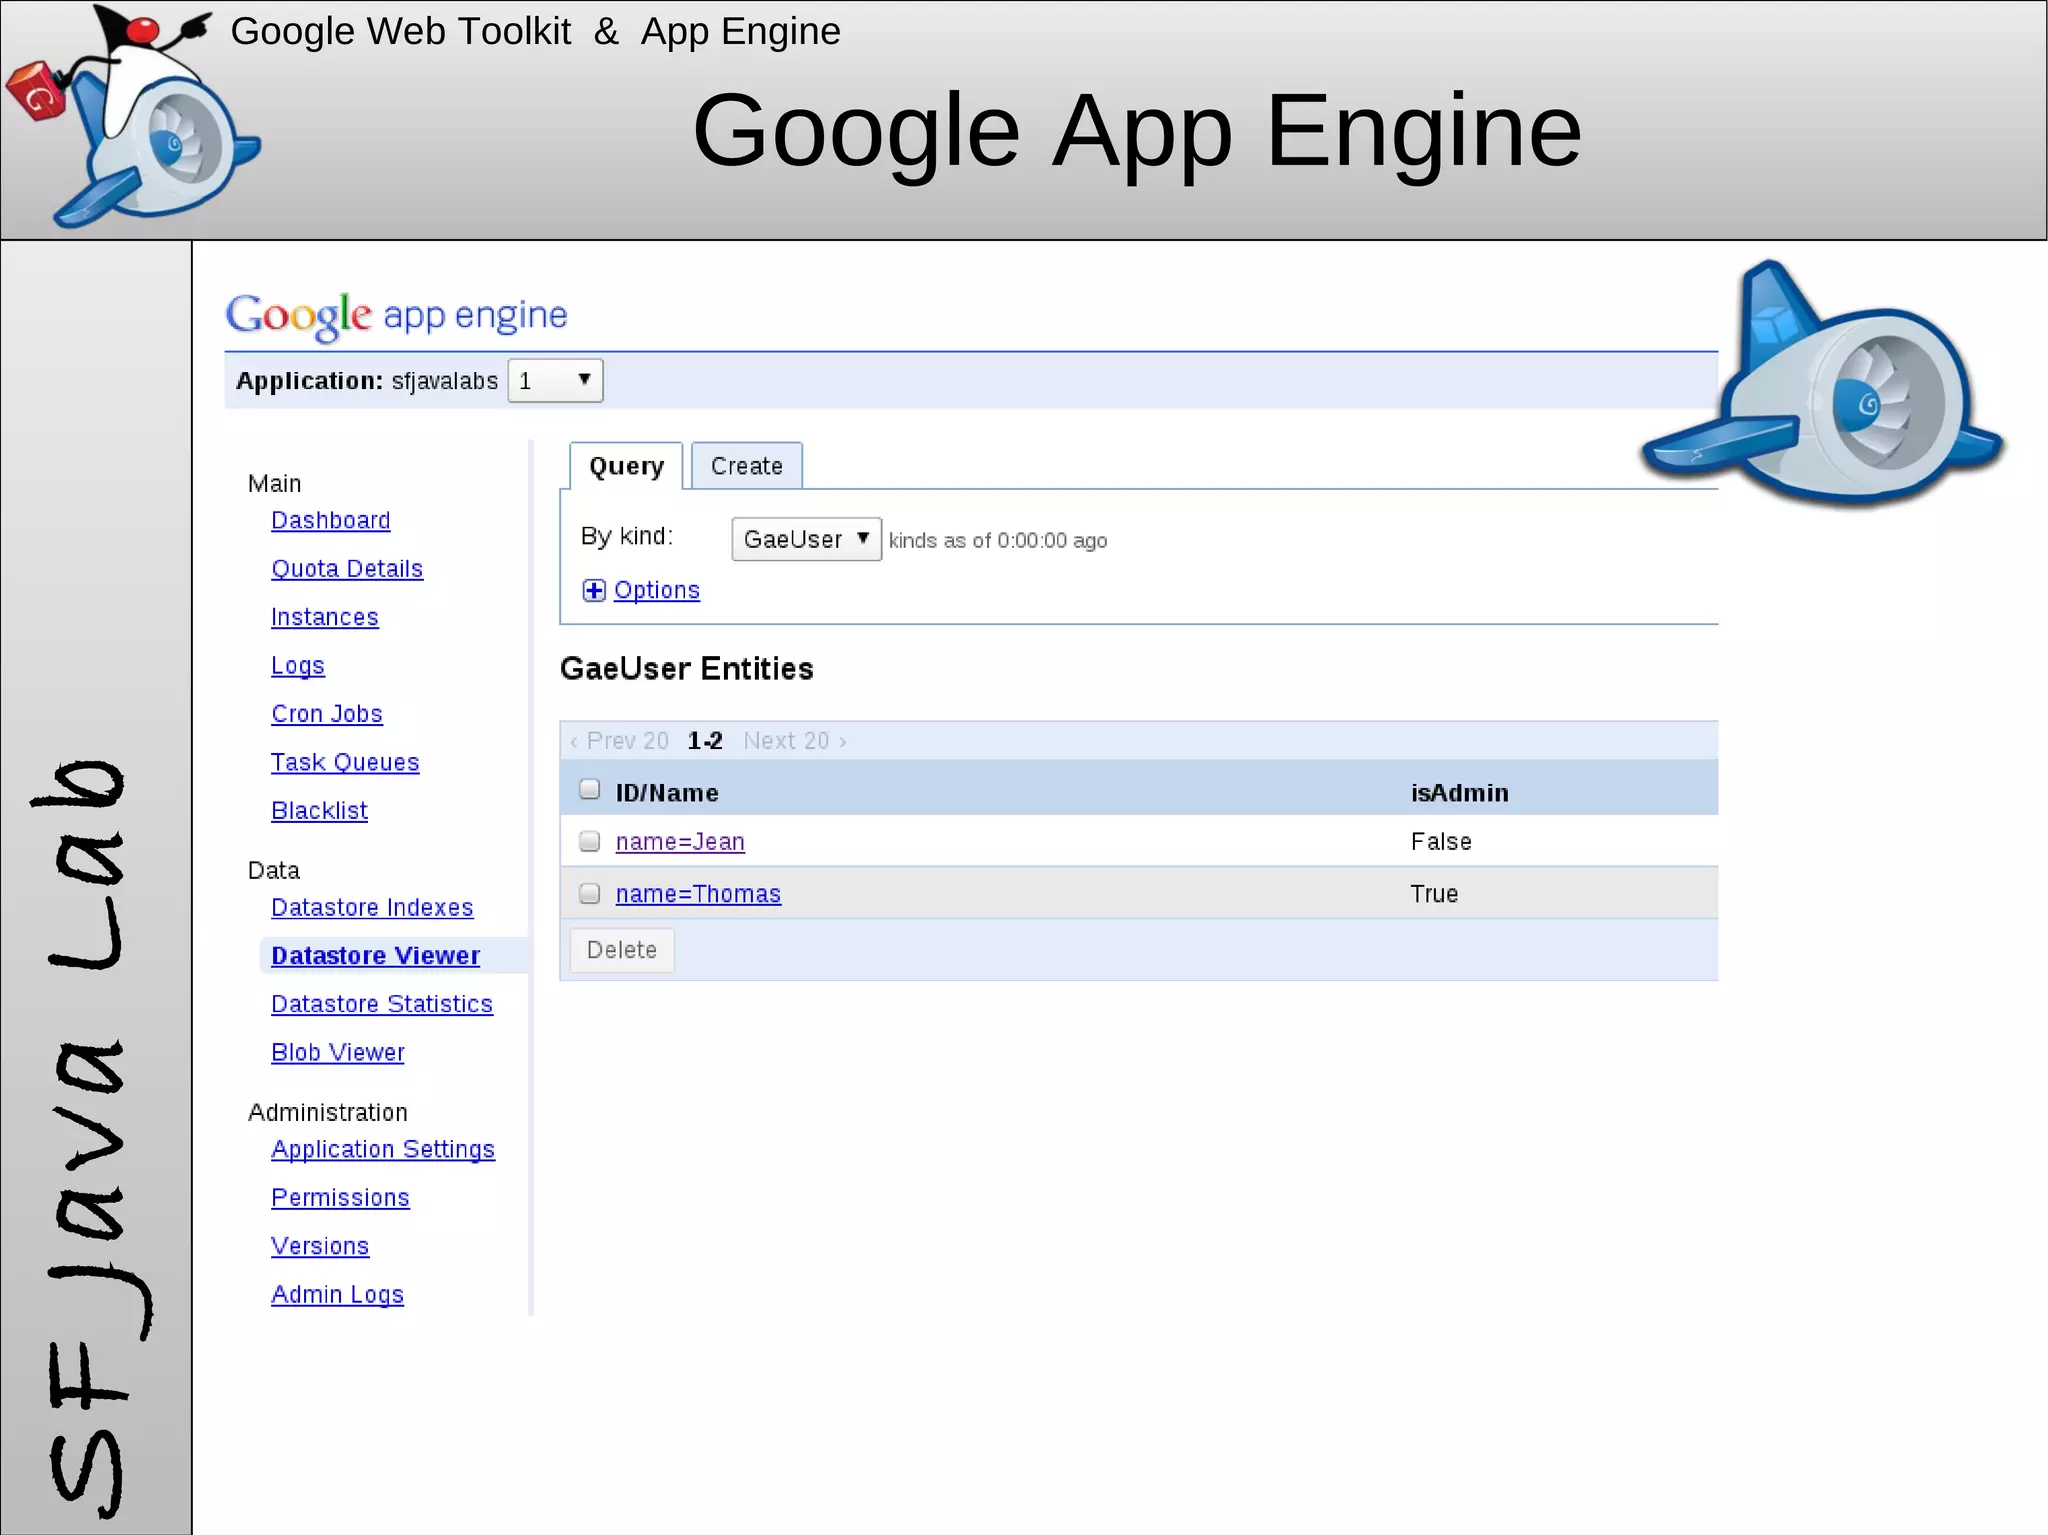The width and height of the screenshot is (2048, 1535).
Task: Click the Administration section heading in the sidebar
Action: (328, 1113)
